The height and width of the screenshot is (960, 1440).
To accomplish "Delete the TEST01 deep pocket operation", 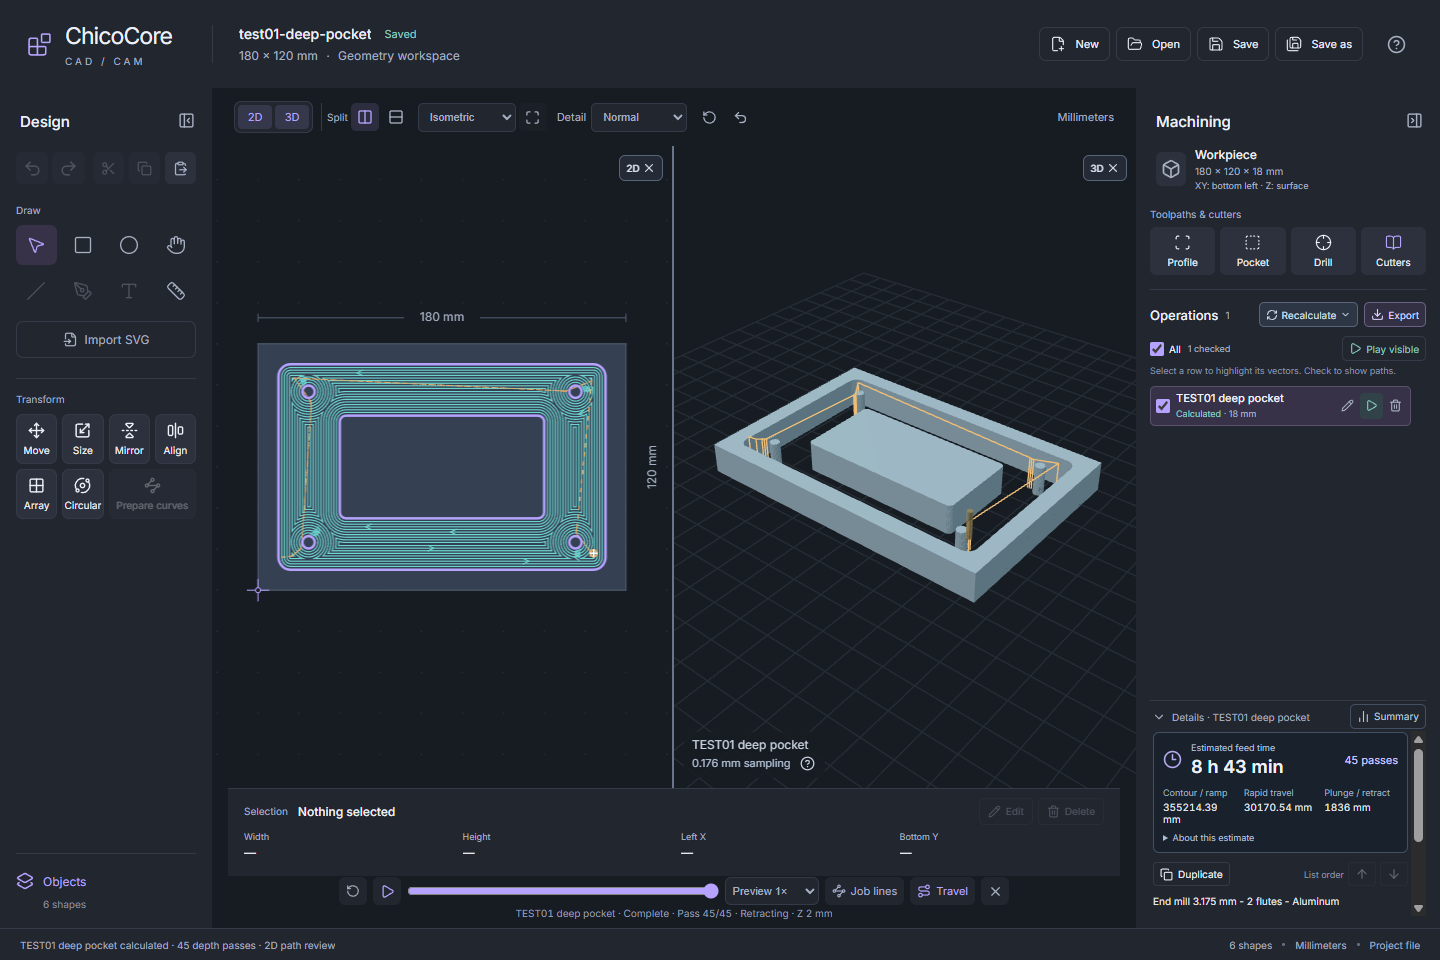I will coord(1395,406).
